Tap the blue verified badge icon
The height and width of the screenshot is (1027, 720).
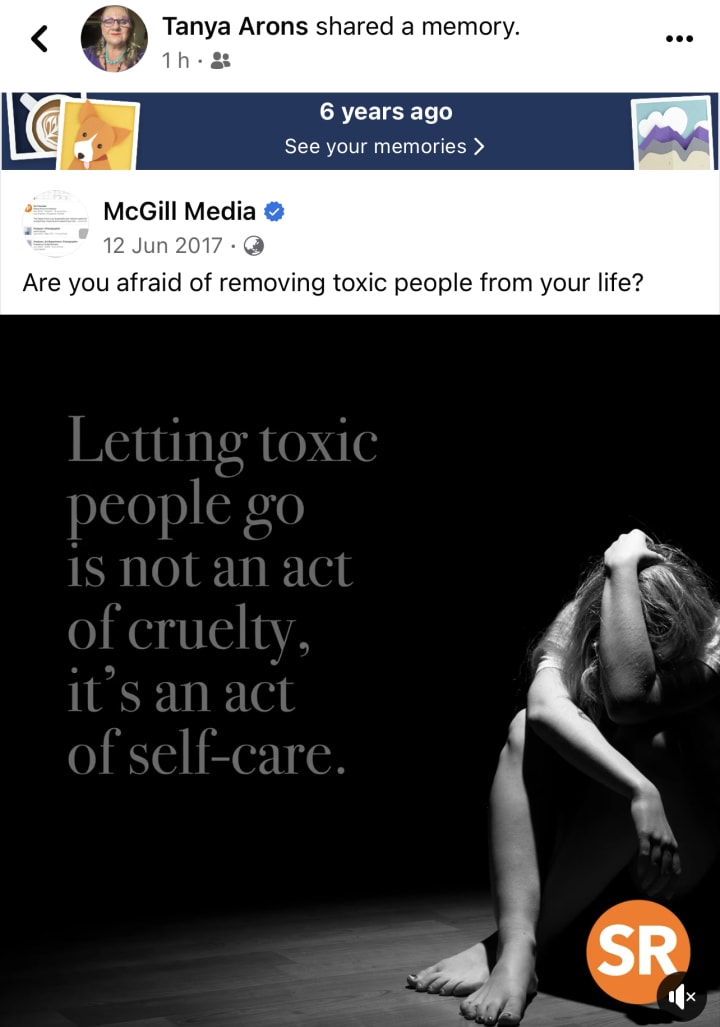point(274,212)
